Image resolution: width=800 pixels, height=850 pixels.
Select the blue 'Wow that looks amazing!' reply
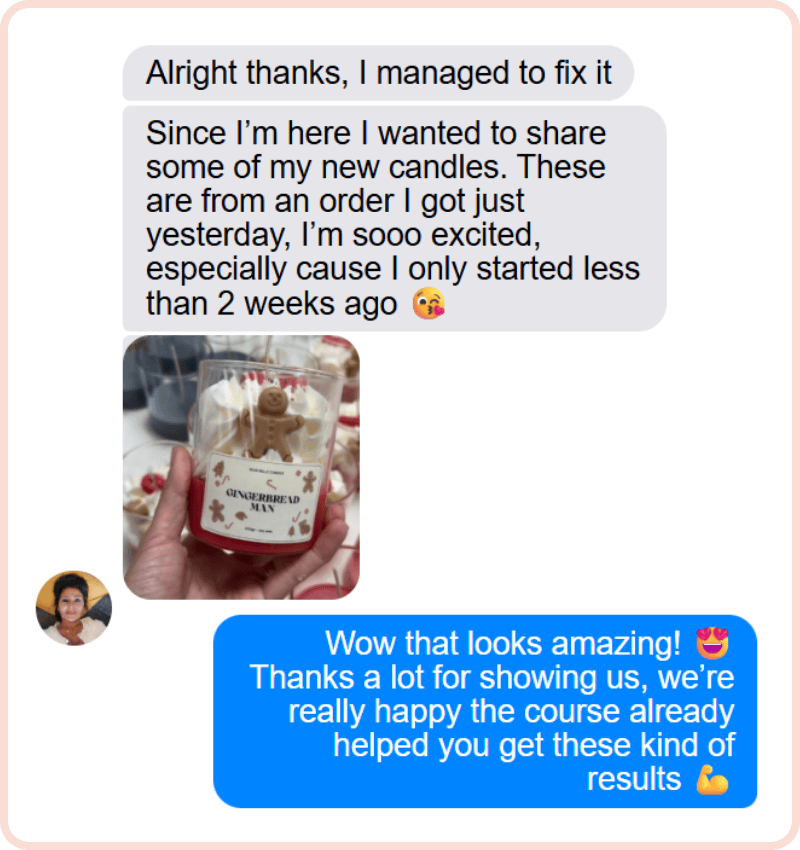pyautogui.click(x=485, y=711)
